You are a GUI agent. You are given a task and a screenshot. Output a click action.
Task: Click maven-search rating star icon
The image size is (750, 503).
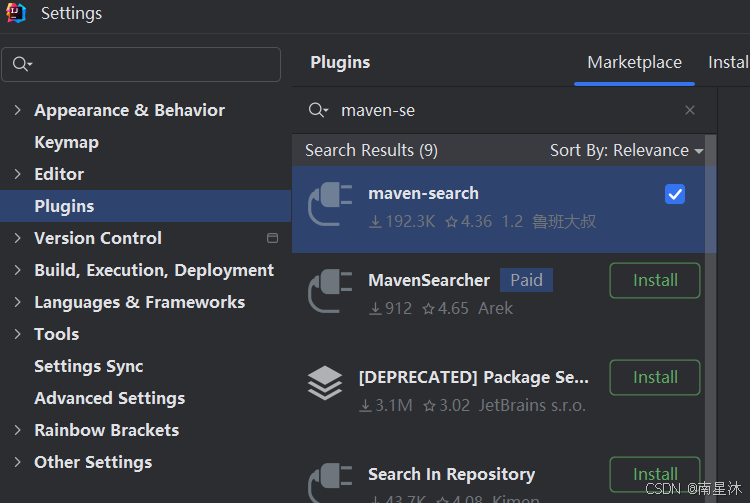451,222
